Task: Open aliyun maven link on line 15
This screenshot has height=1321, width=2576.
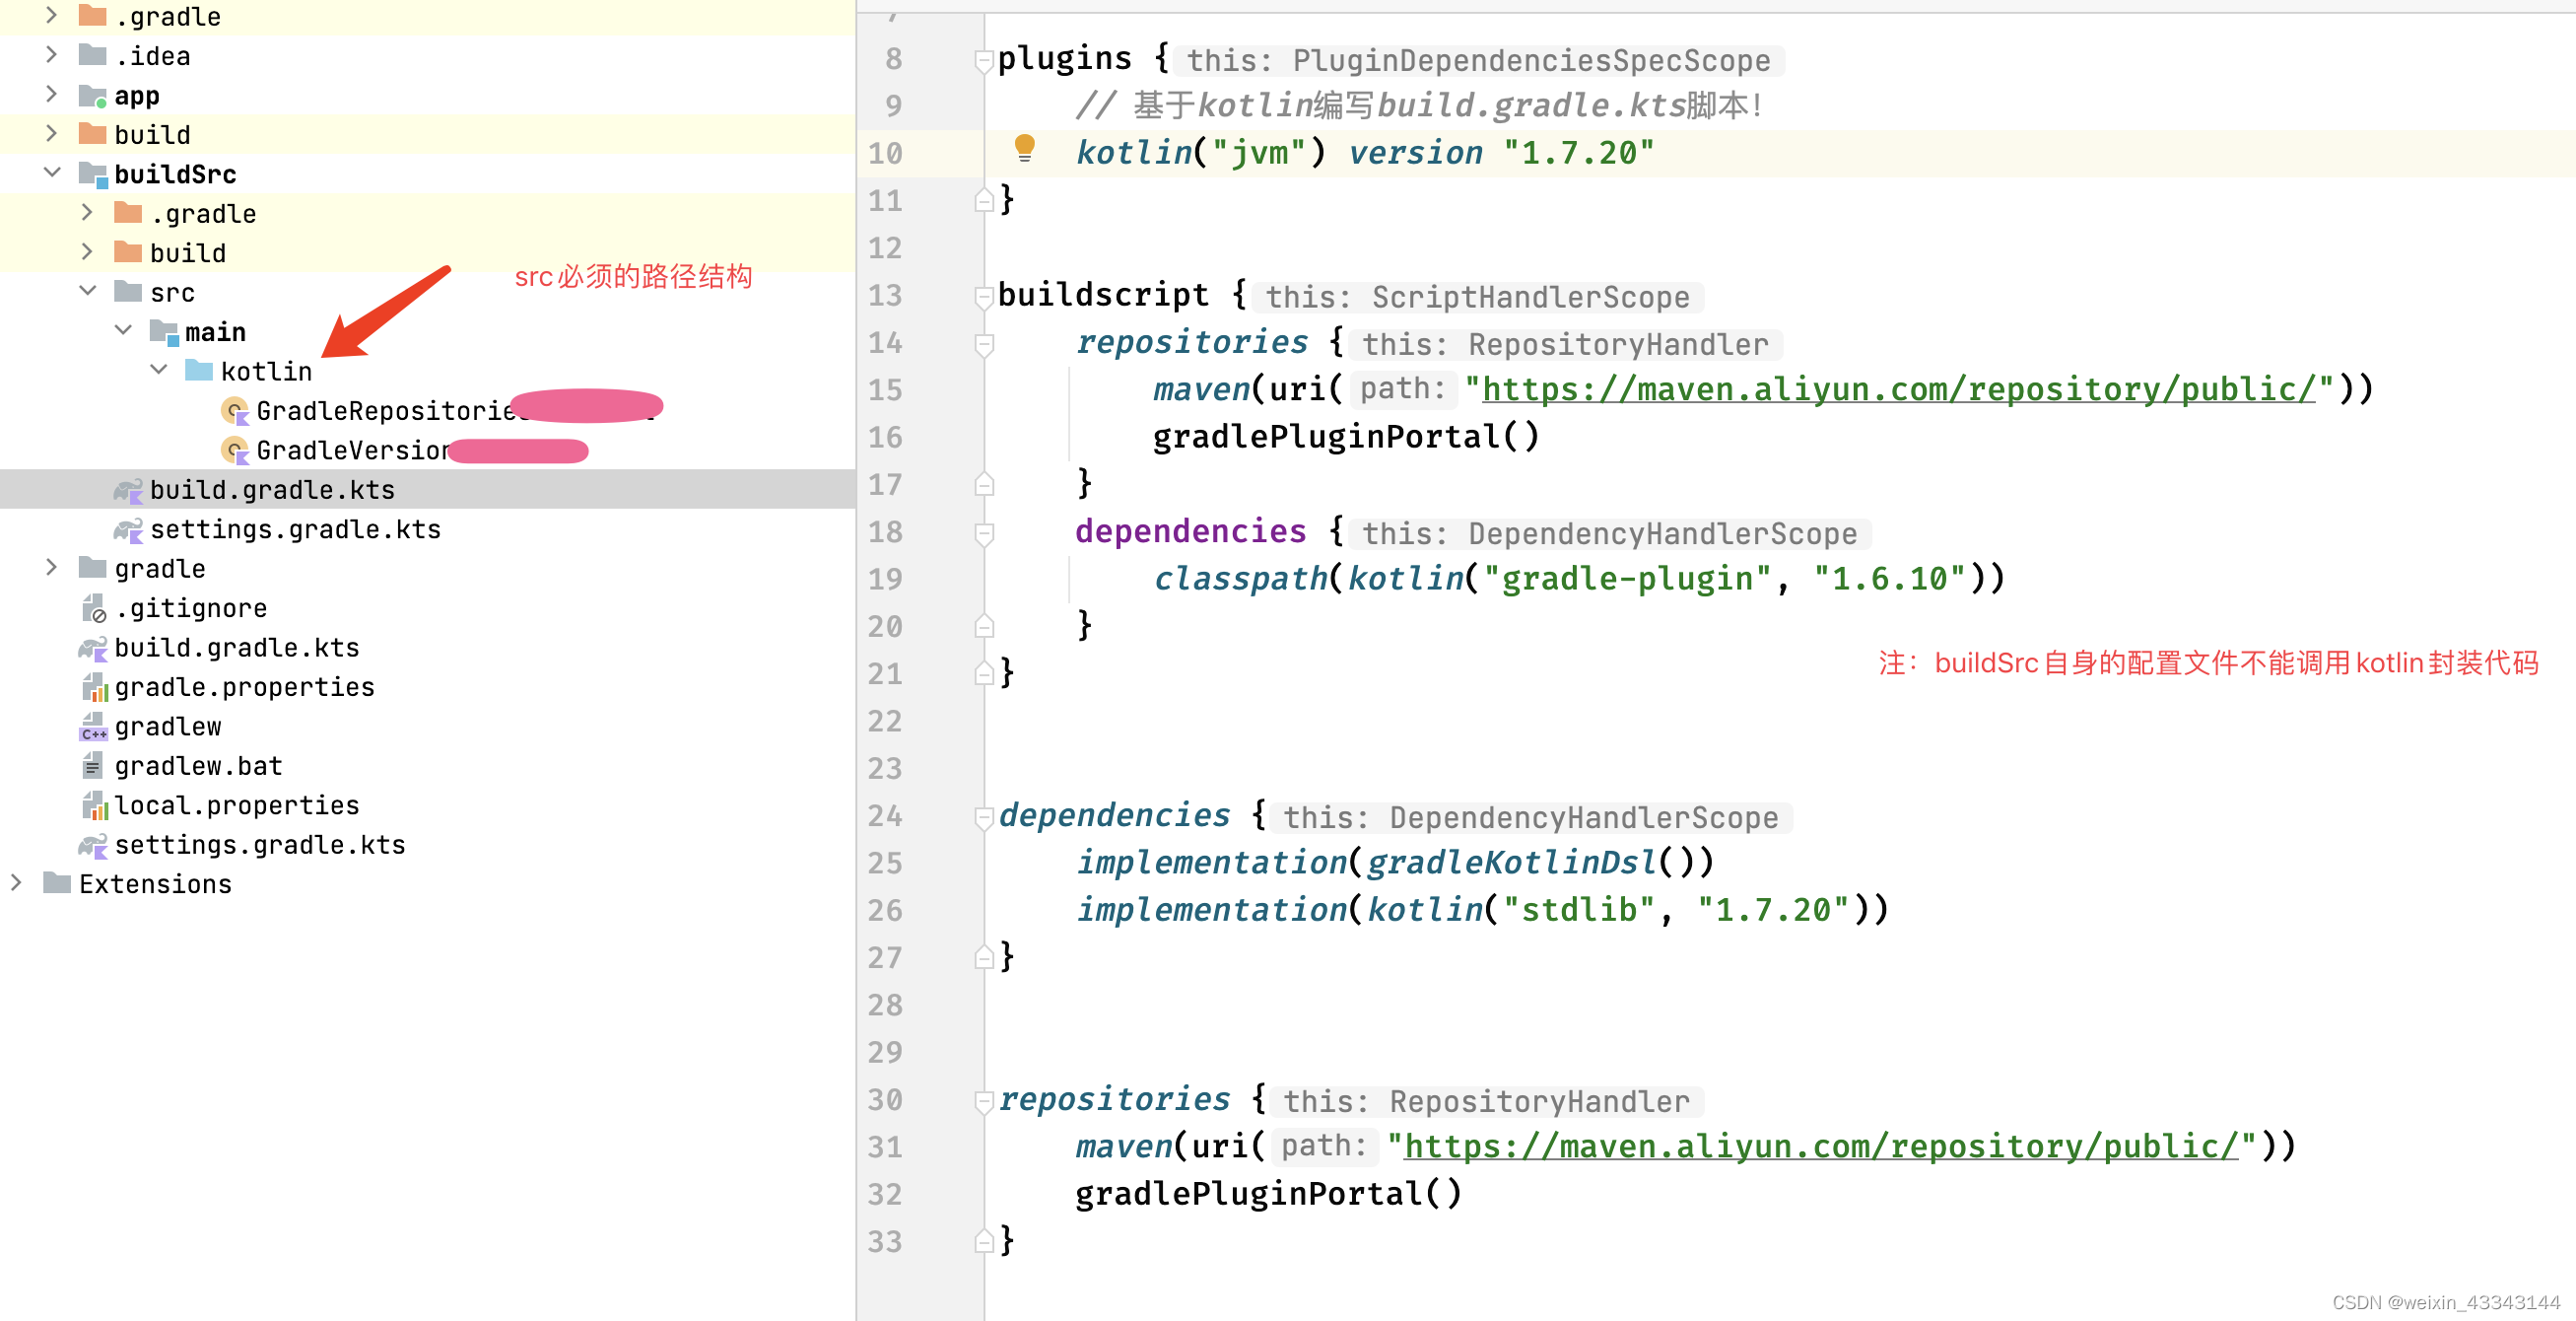Action: (1898, 389)
